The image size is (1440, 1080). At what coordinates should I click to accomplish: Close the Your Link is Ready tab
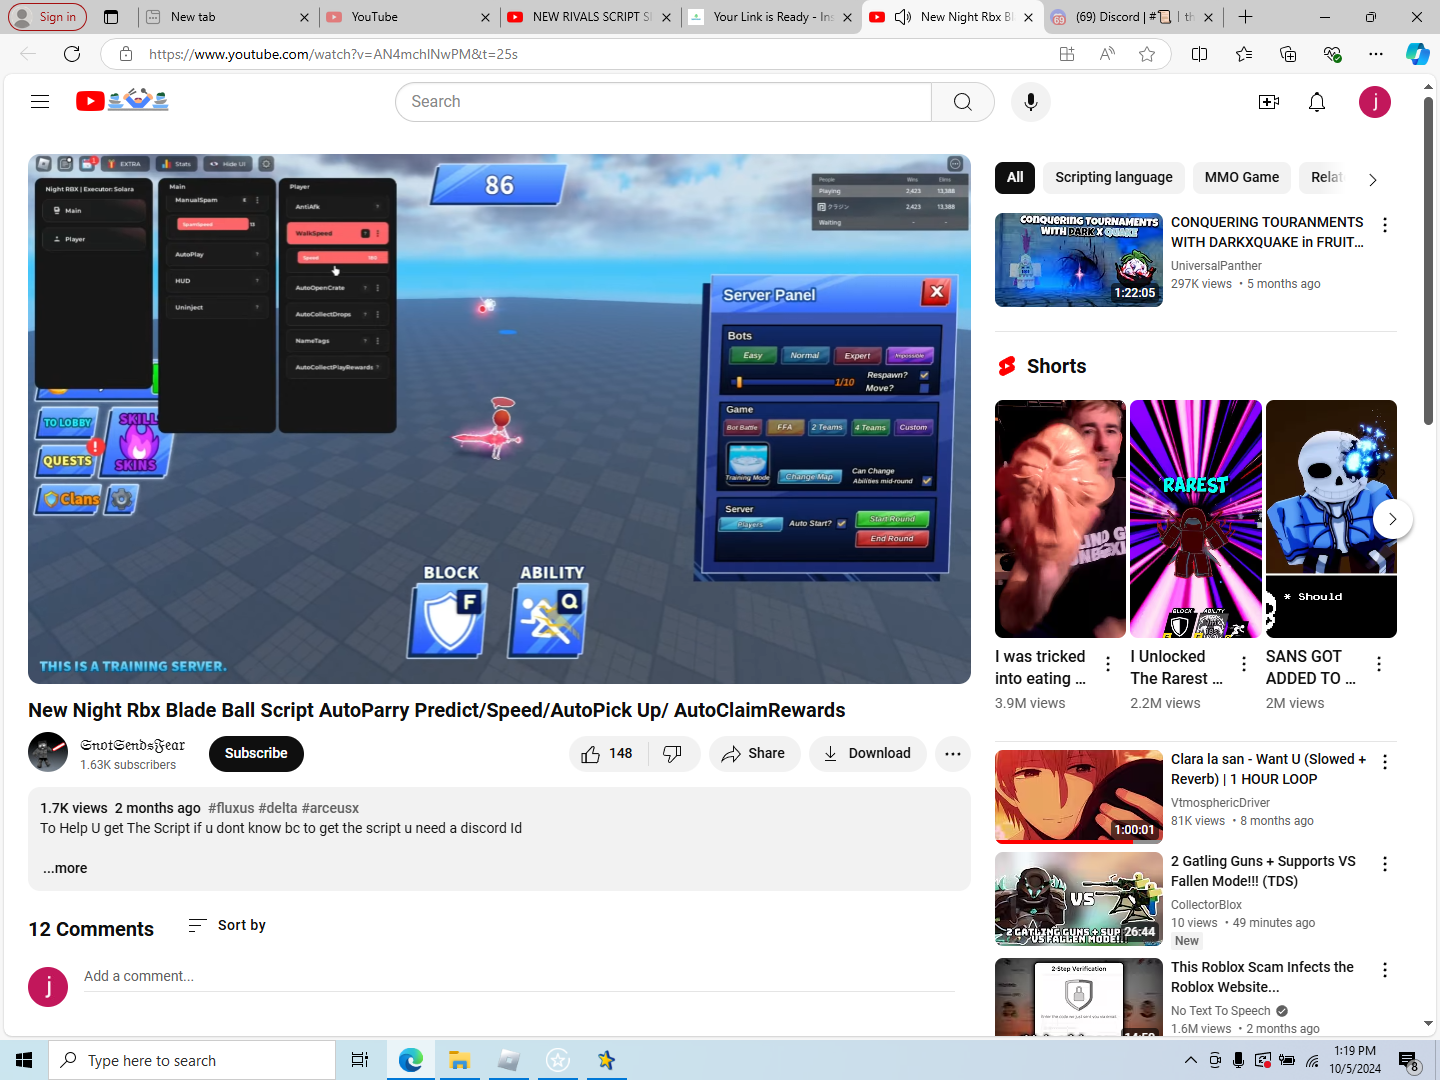coord(847,17)
